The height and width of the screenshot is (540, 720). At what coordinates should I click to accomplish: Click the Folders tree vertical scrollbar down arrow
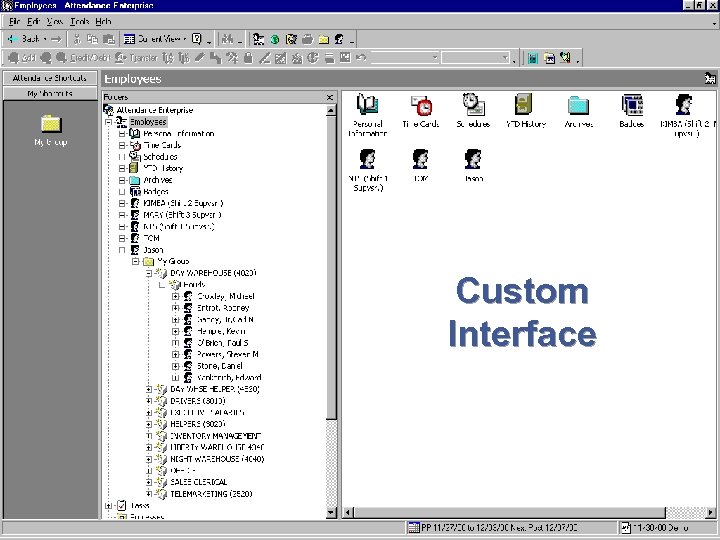[331, 513]
